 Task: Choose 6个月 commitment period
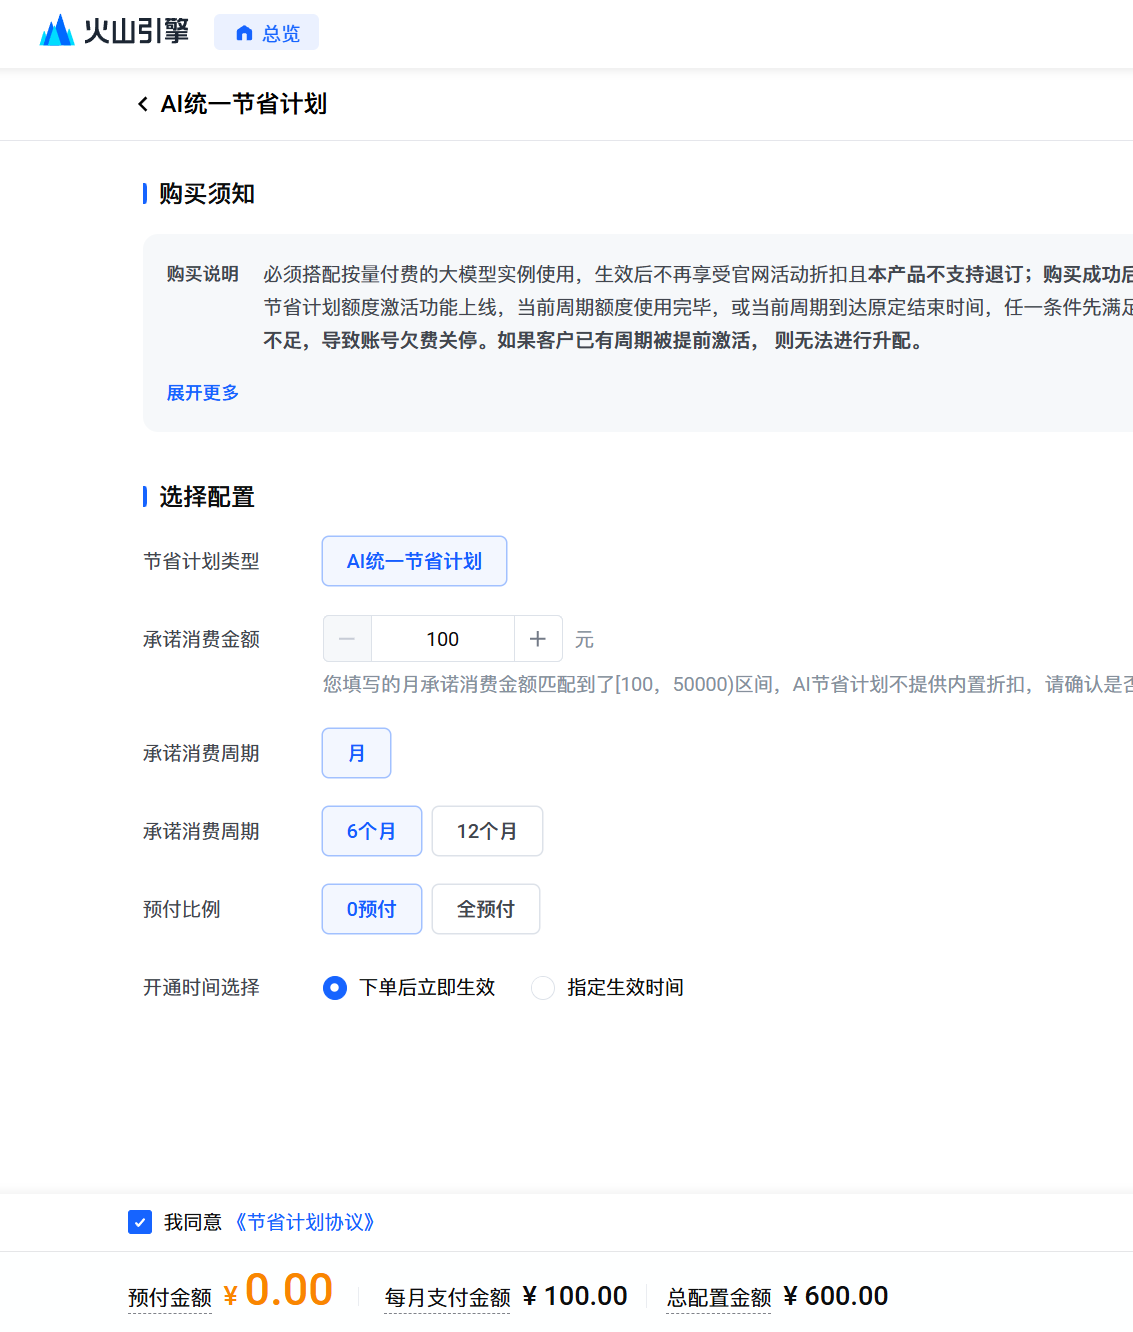[x=372, y=831]
